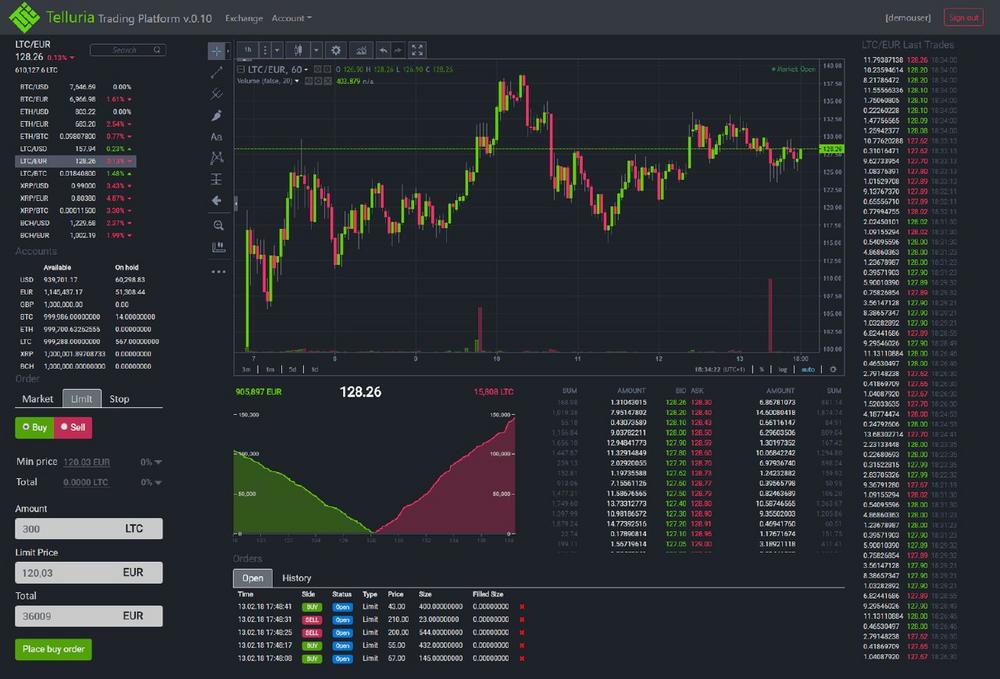Open chart properties gear icon
This screenshot has height=679, width=1000.
pyautogui.click(x=336, y=49)
